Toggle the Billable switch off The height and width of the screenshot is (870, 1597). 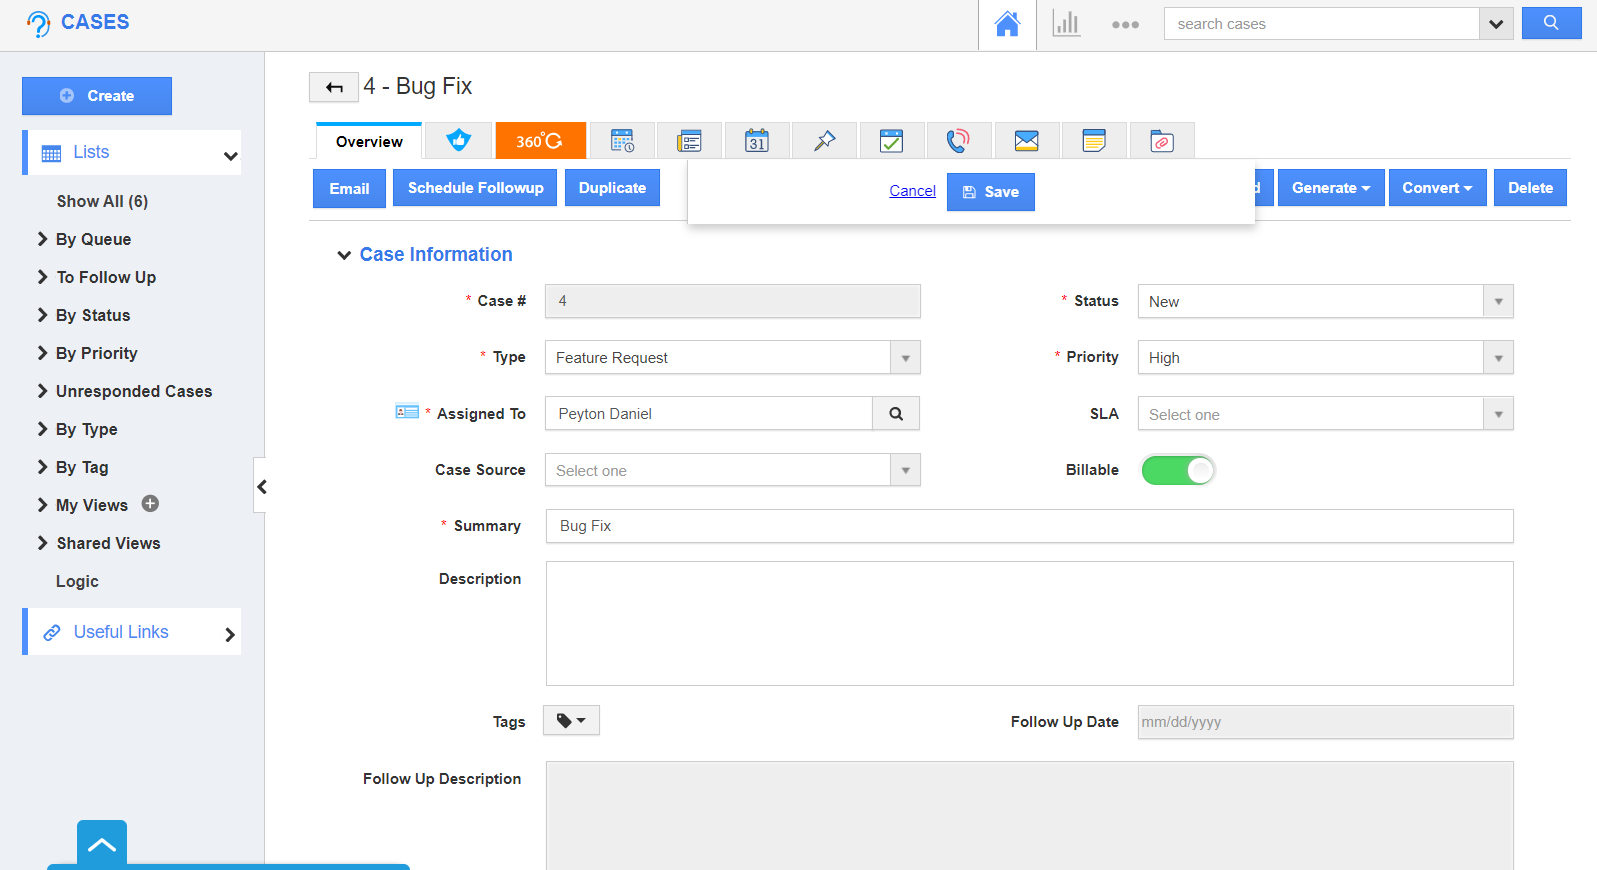1178,470
